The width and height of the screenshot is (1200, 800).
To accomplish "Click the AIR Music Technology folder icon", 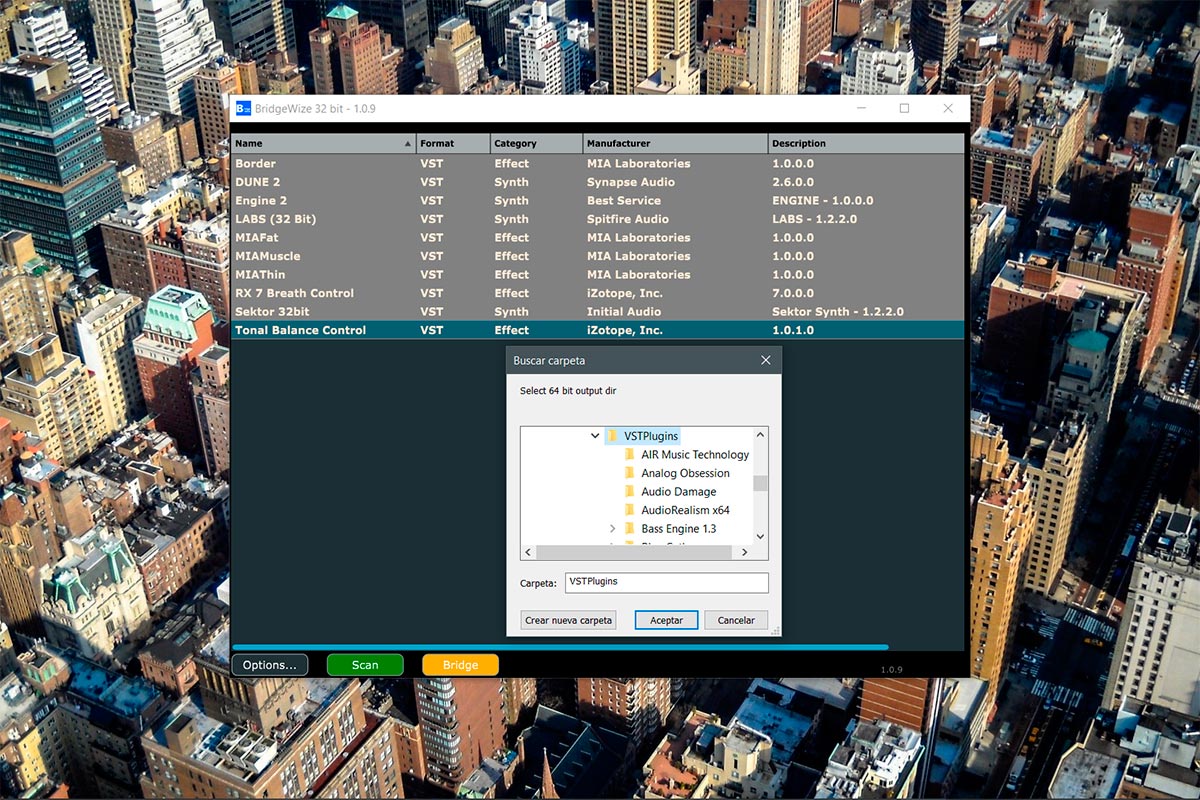I will coord(630,455).
